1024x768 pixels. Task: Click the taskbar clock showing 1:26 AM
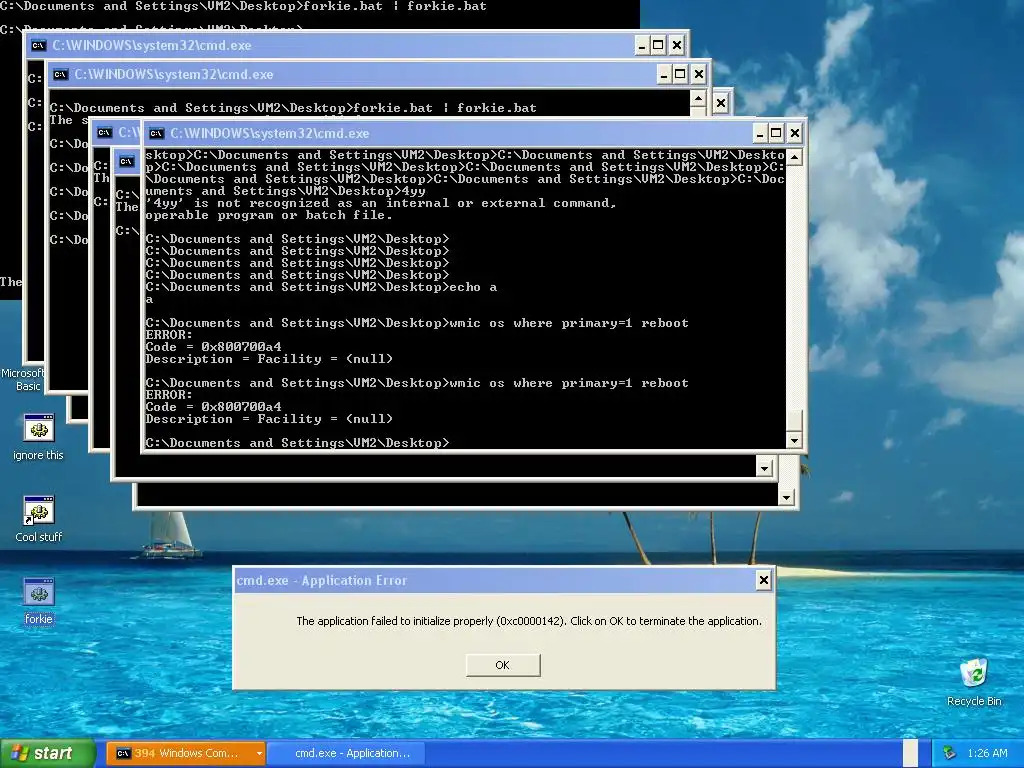(x=987, y=753)
